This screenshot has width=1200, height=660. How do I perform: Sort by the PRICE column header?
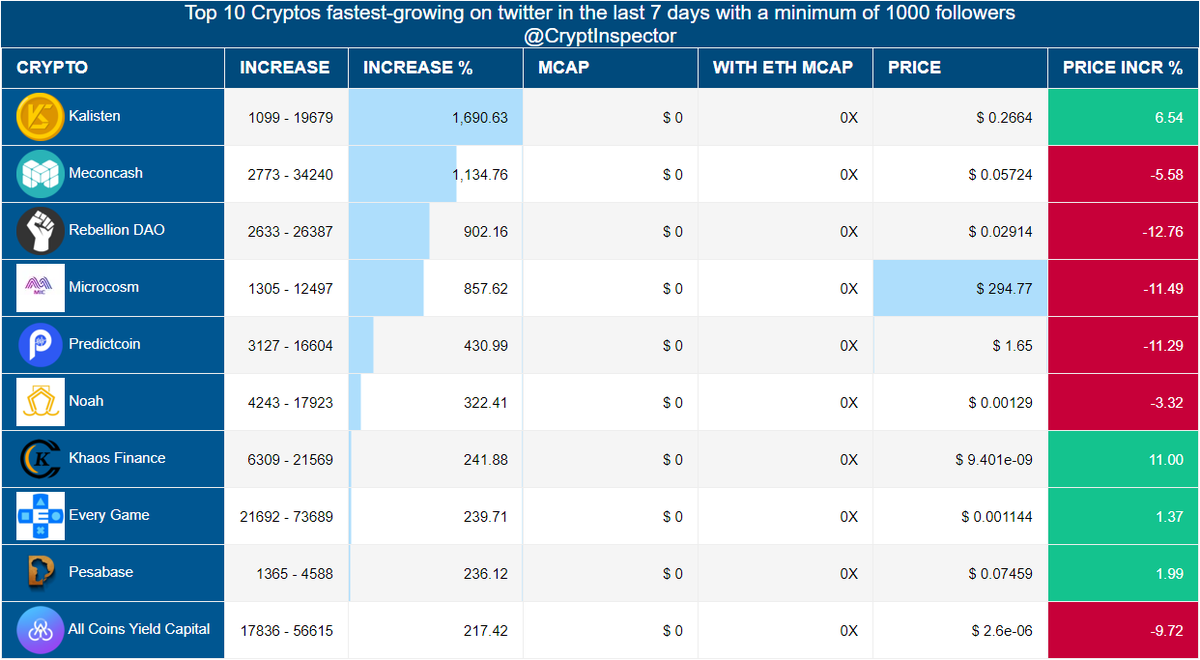(960, 68)
